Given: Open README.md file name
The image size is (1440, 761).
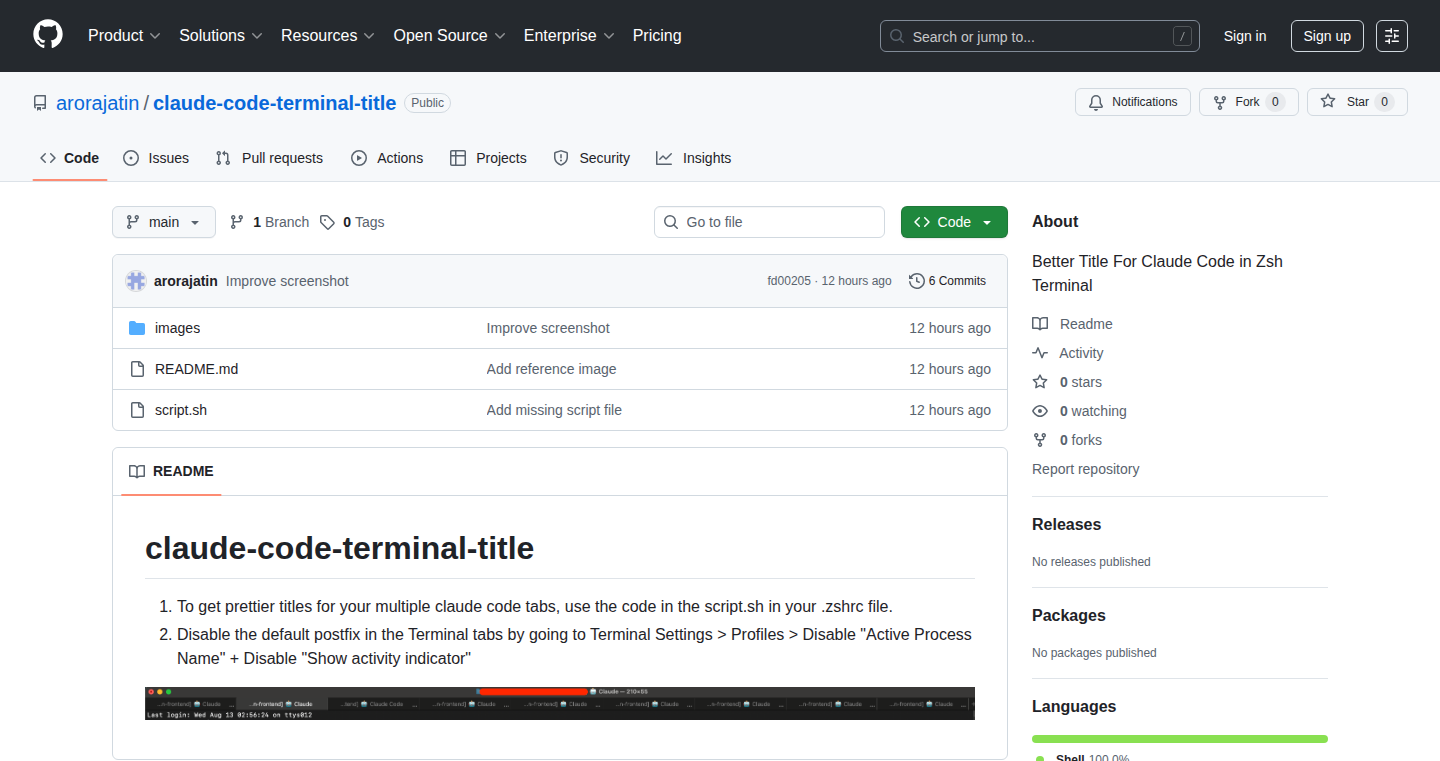Looking at the screenshot, I should [x=197, y=369].
